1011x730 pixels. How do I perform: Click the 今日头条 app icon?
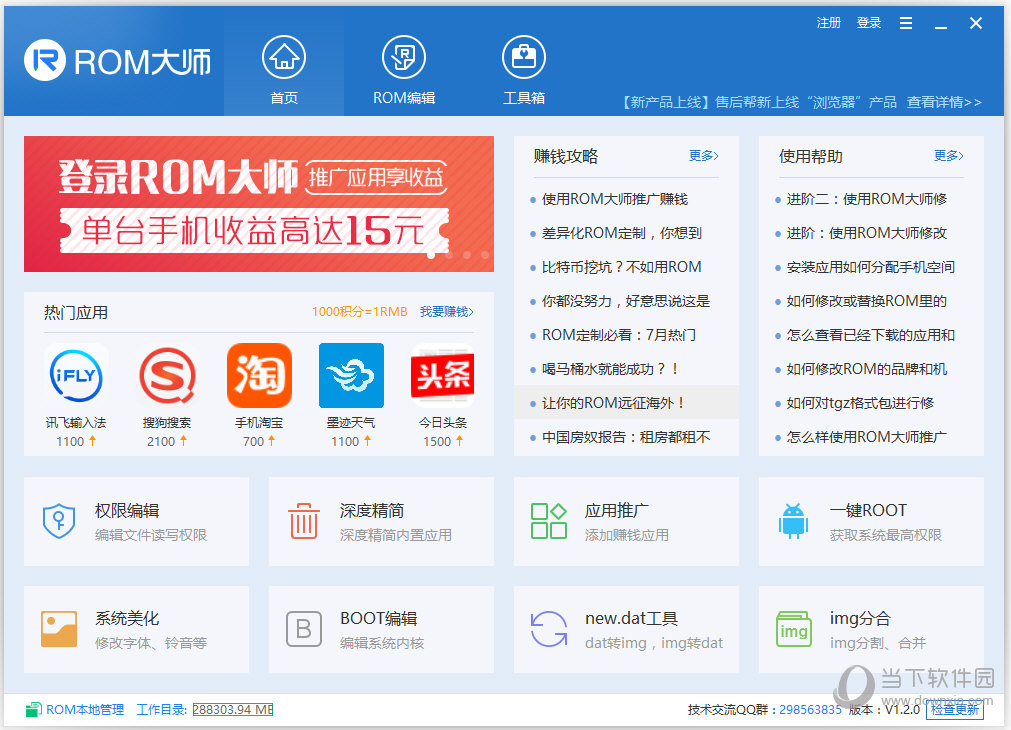pyautogui.click(x=443, y=375)
